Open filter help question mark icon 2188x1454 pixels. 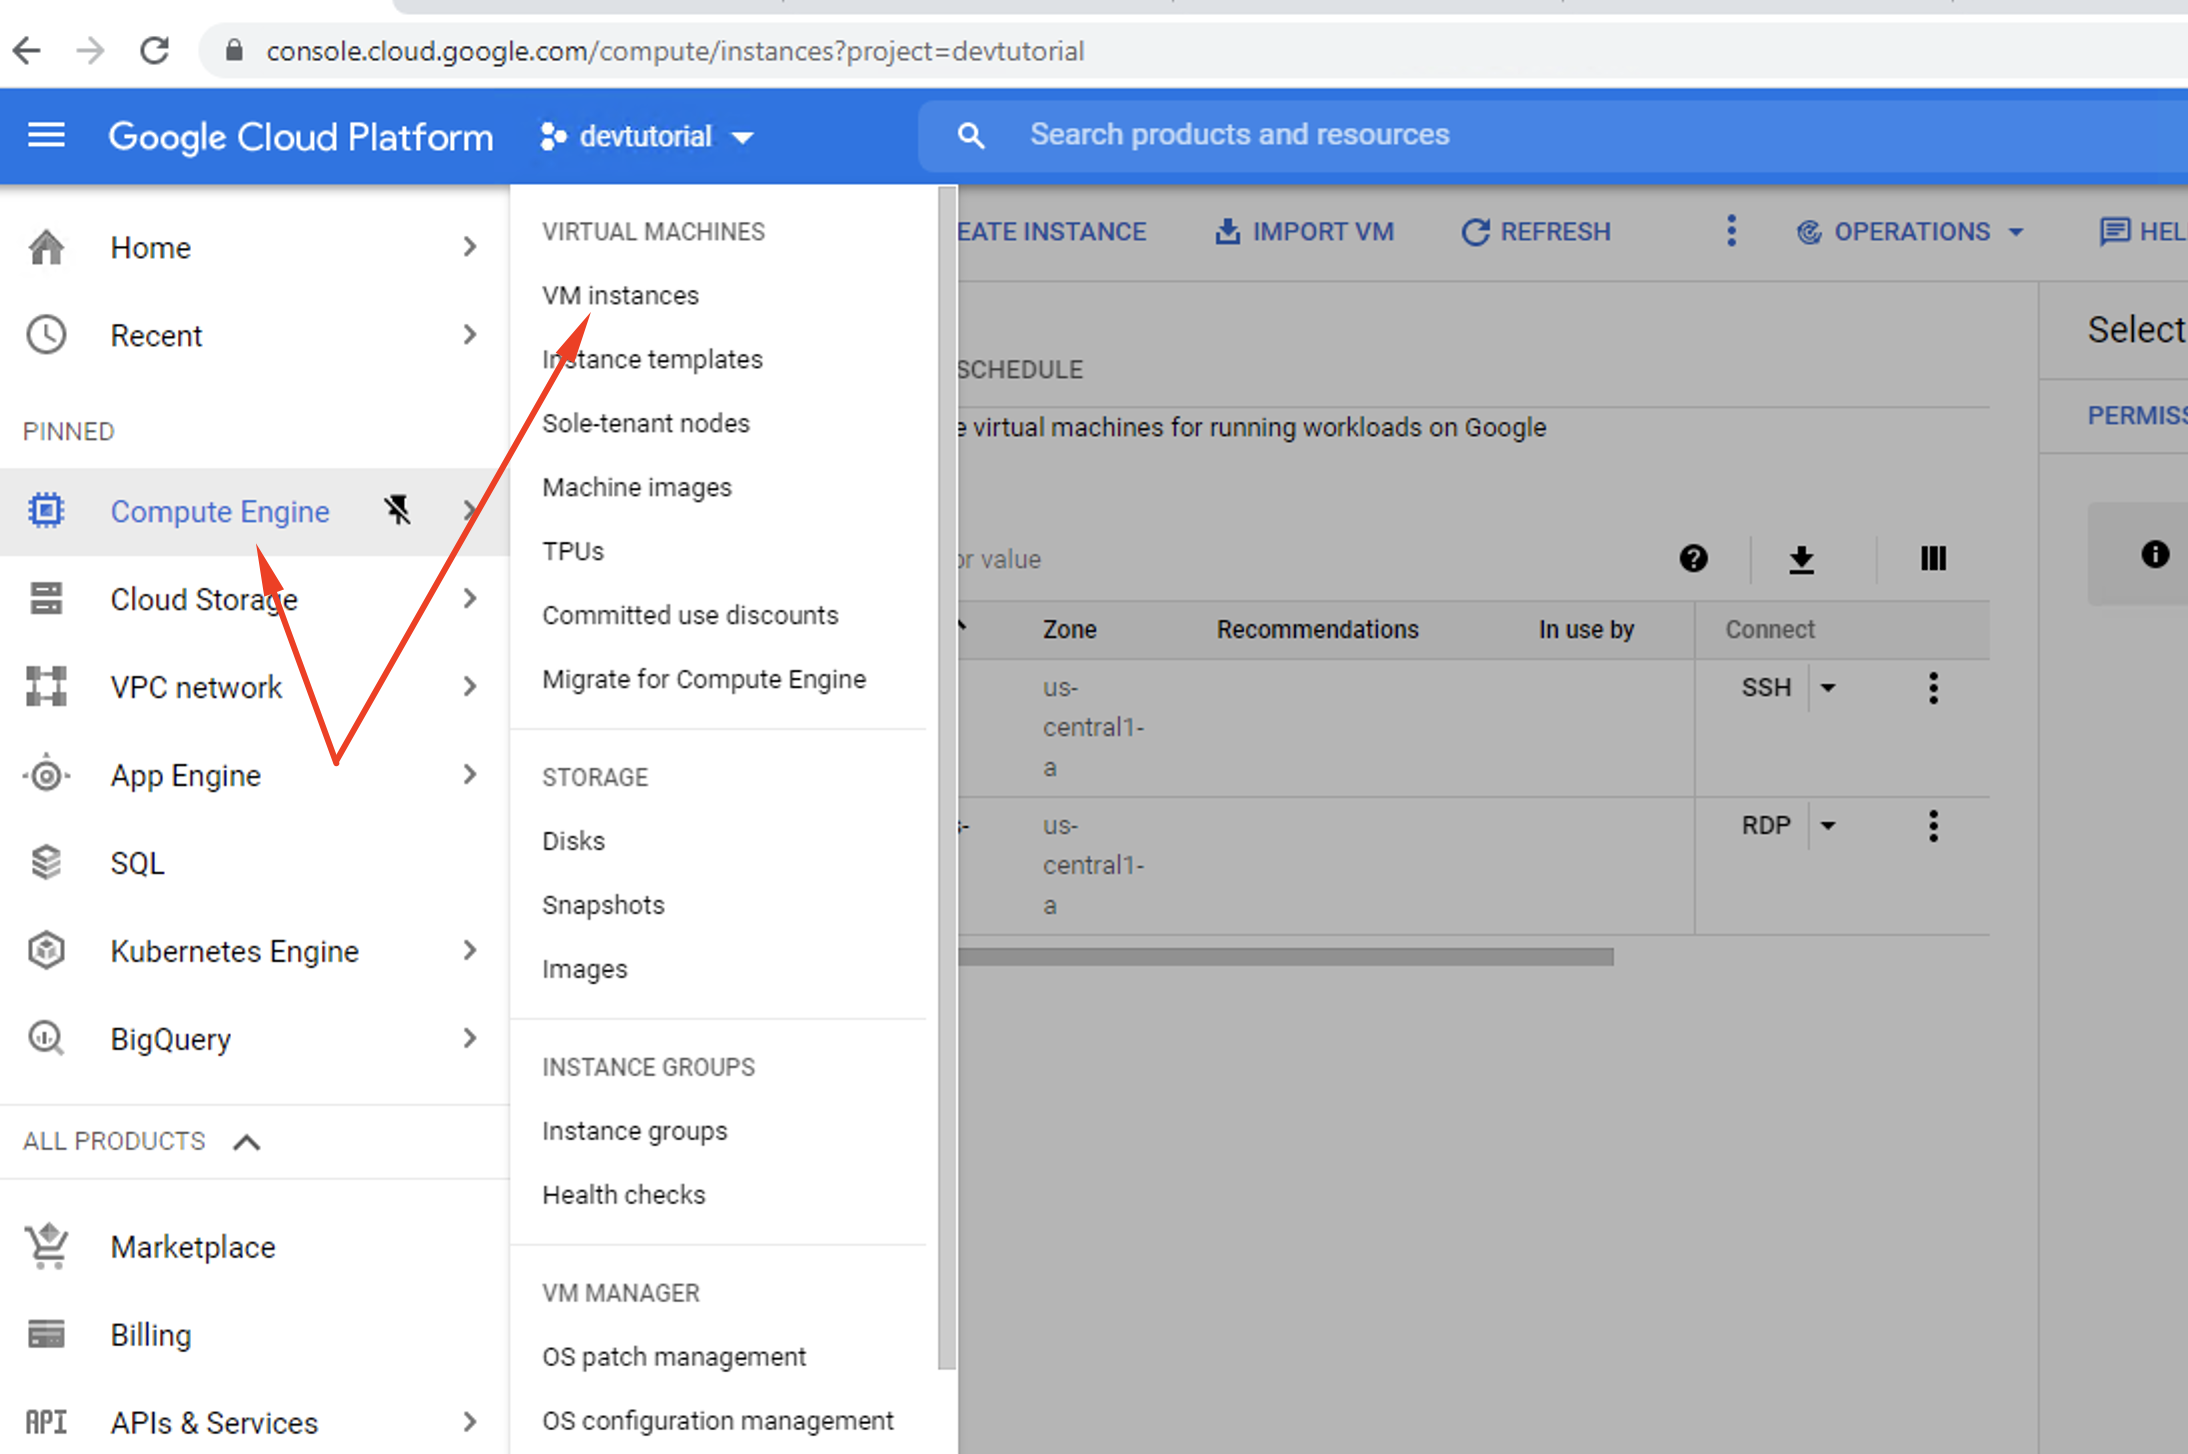pos(1693,558)
